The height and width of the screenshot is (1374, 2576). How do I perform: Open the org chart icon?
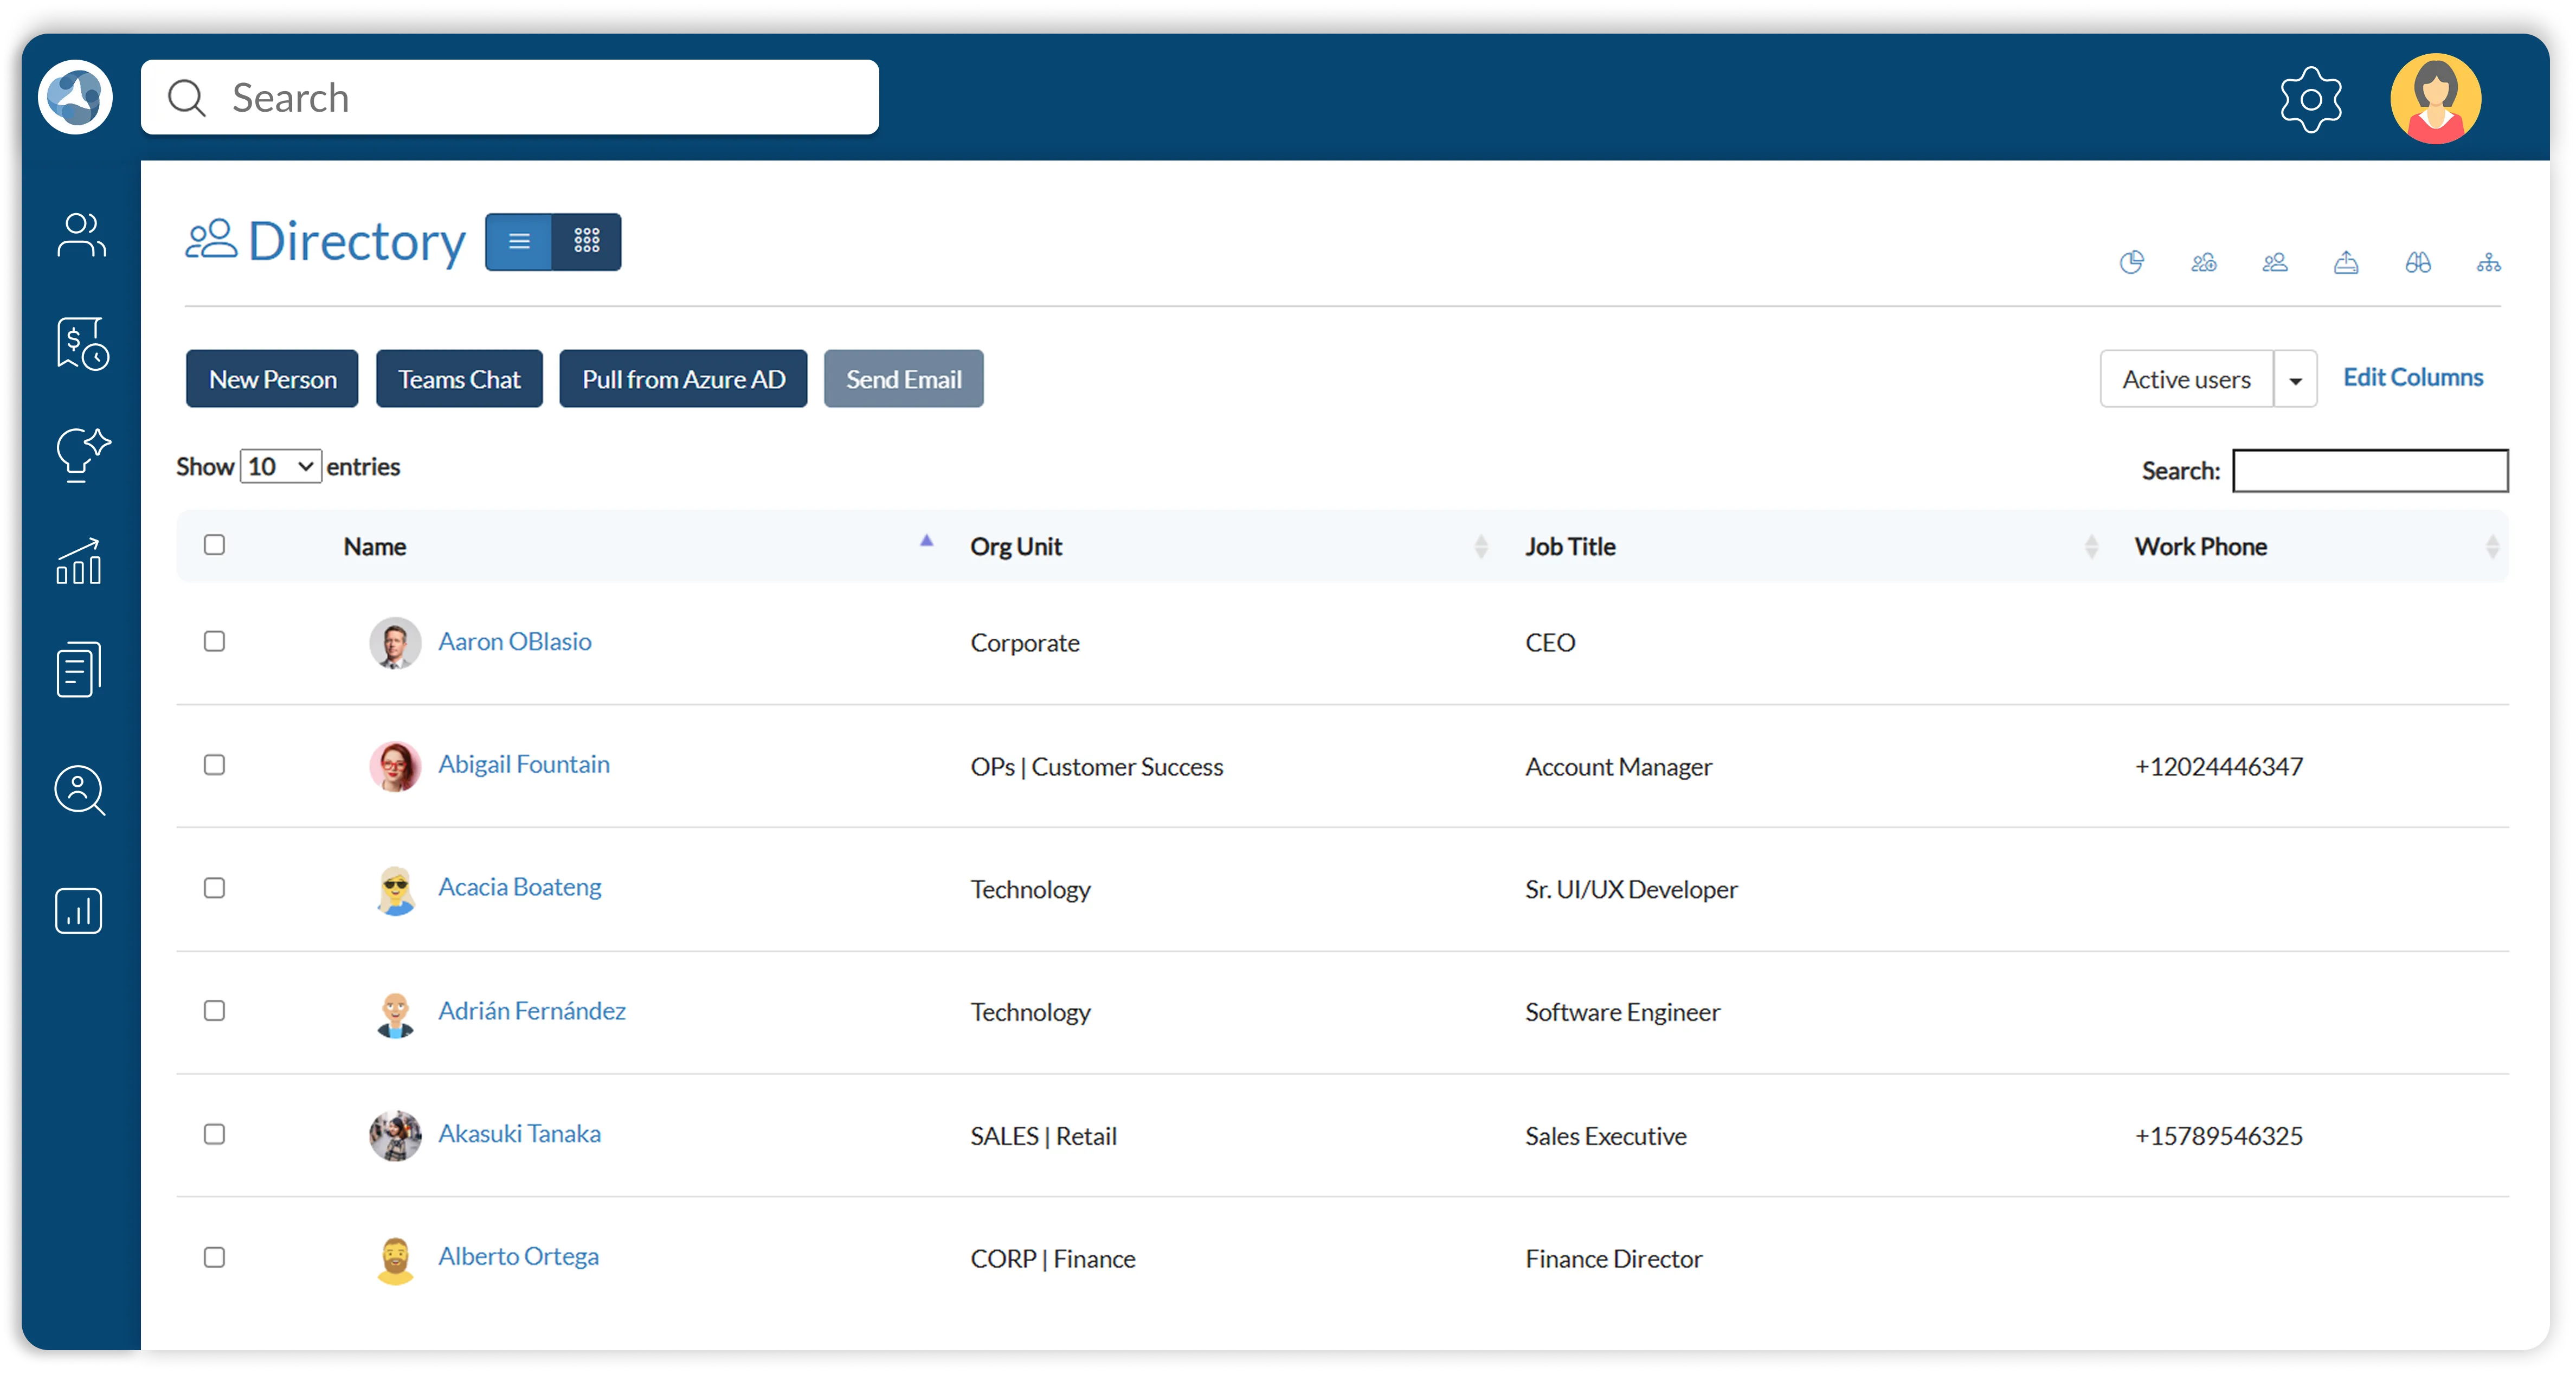[2489, 262]
